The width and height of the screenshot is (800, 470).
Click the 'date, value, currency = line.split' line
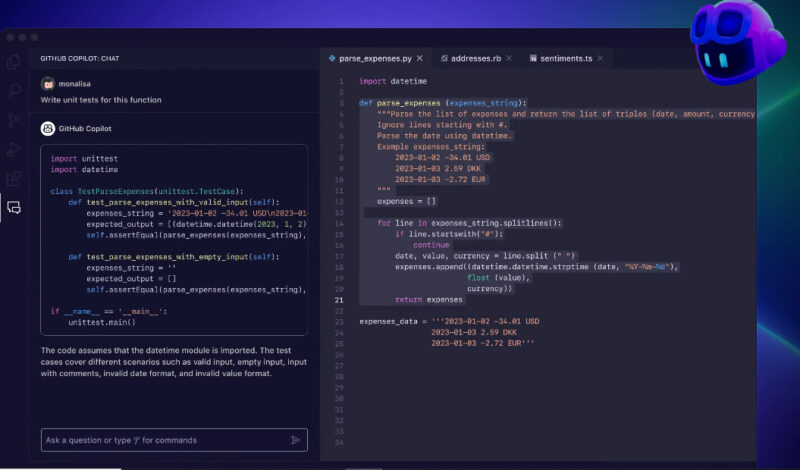(x=485, y=256)
